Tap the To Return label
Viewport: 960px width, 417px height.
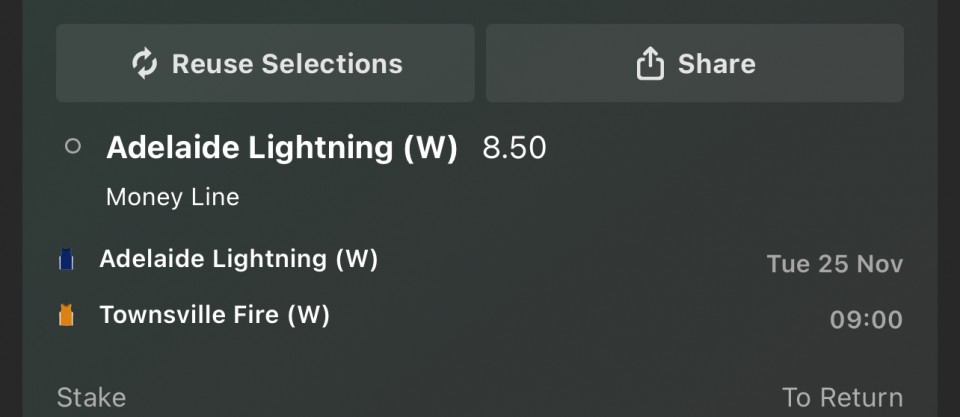tap(842, 397)
